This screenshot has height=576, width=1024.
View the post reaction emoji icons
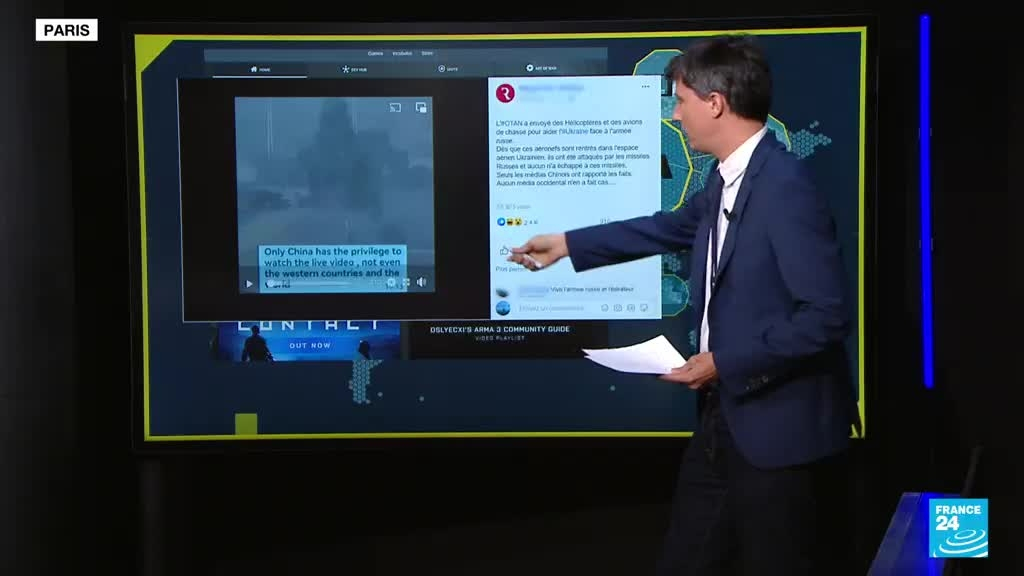(x=509, y=222)
